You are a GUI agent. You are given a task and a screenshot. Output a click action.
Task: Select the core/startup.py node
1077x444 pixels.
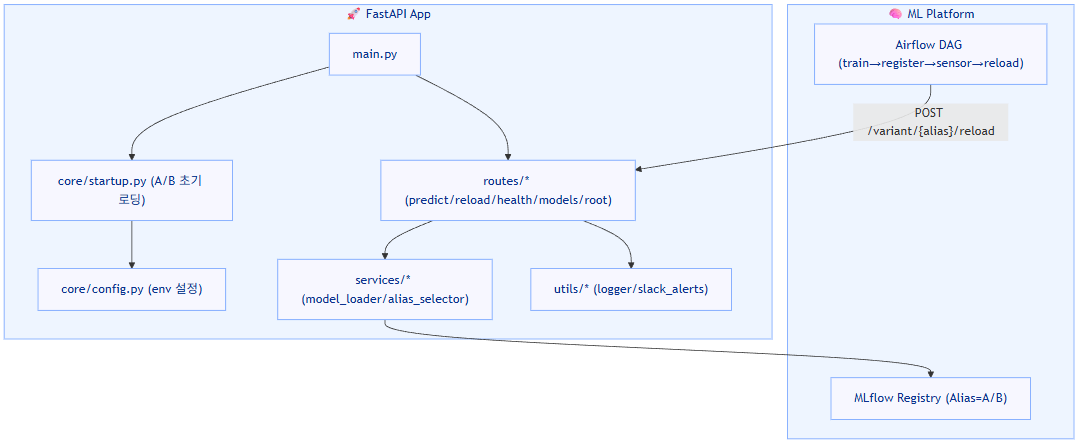pyautogui.click(x=132, y=190)
